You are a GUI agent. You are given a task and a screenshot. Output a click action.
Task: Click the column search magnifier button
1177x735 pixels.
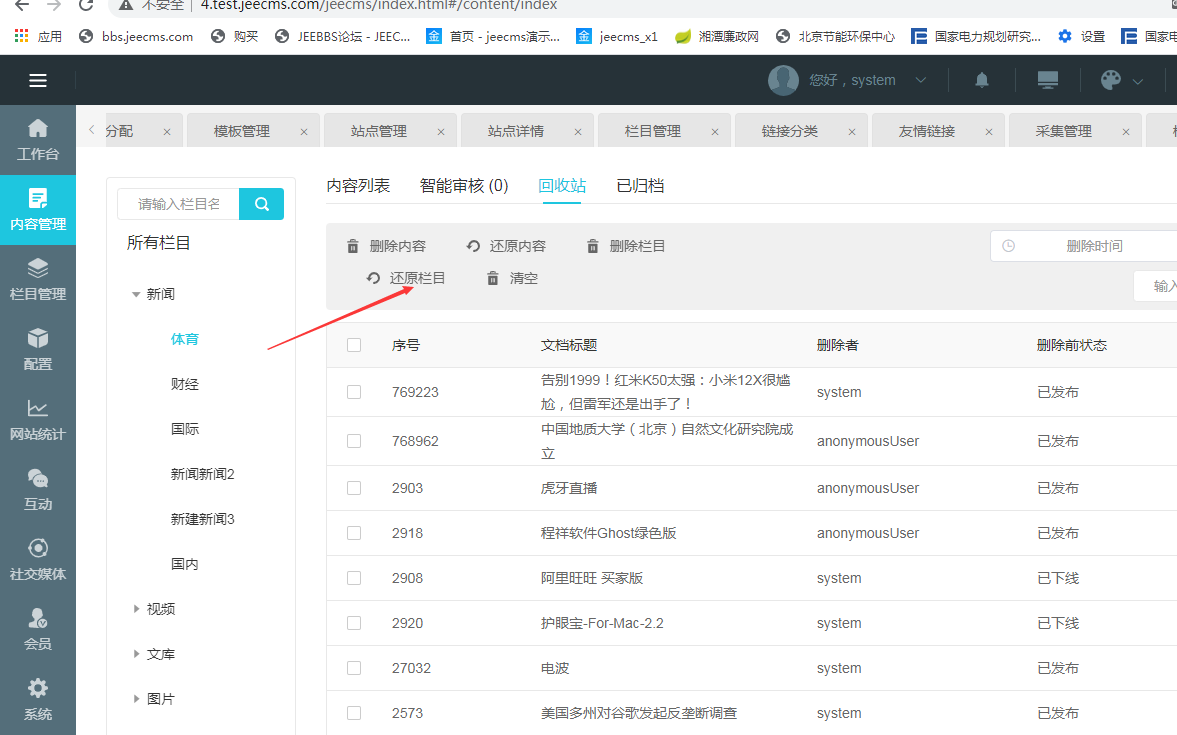click(262, 204)
